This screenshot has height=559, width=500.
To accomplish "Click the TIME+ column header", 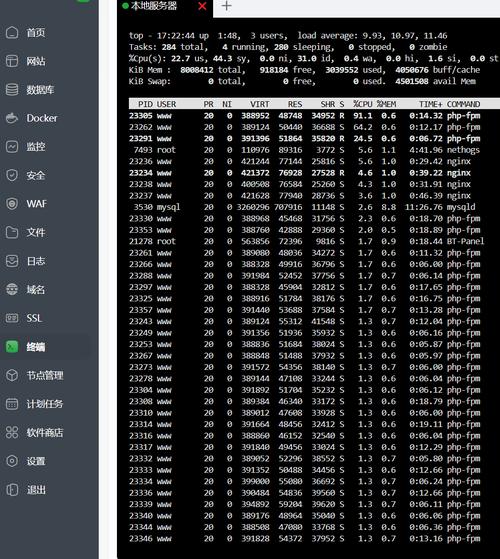I will pos(431,104).
